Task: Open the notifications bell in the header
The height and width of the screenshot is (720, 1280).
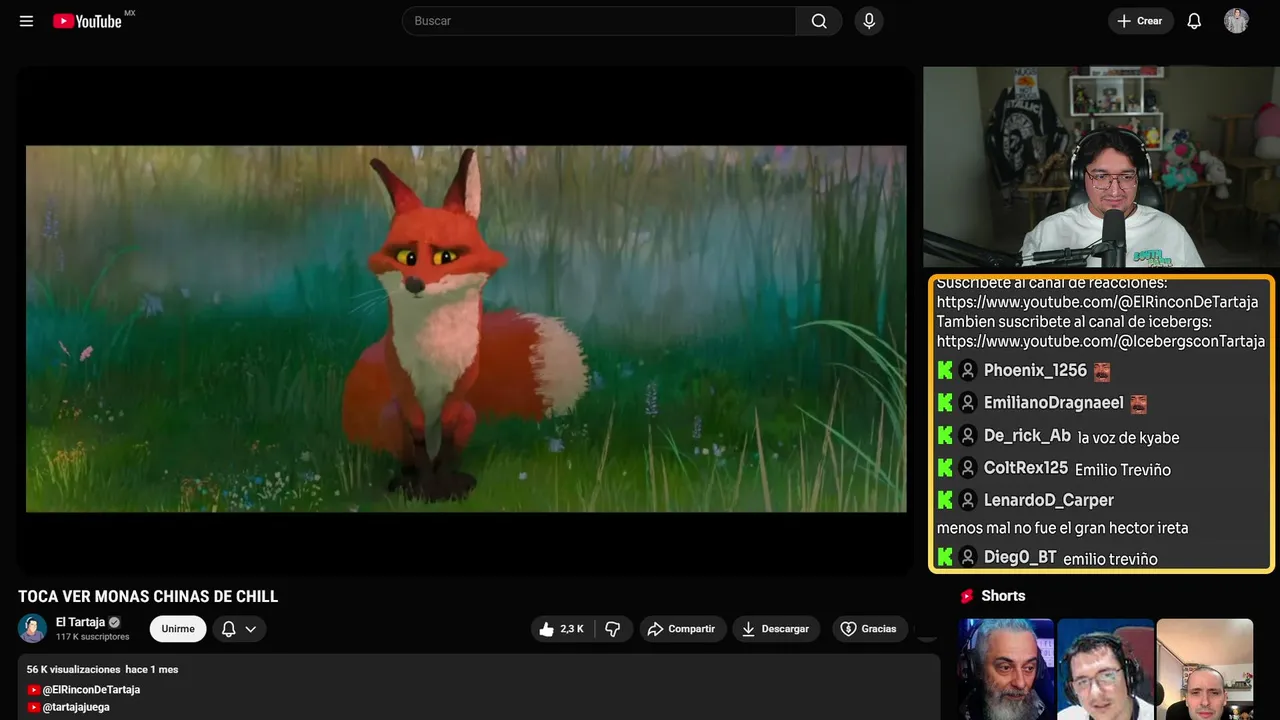Action: point(1194,21)
